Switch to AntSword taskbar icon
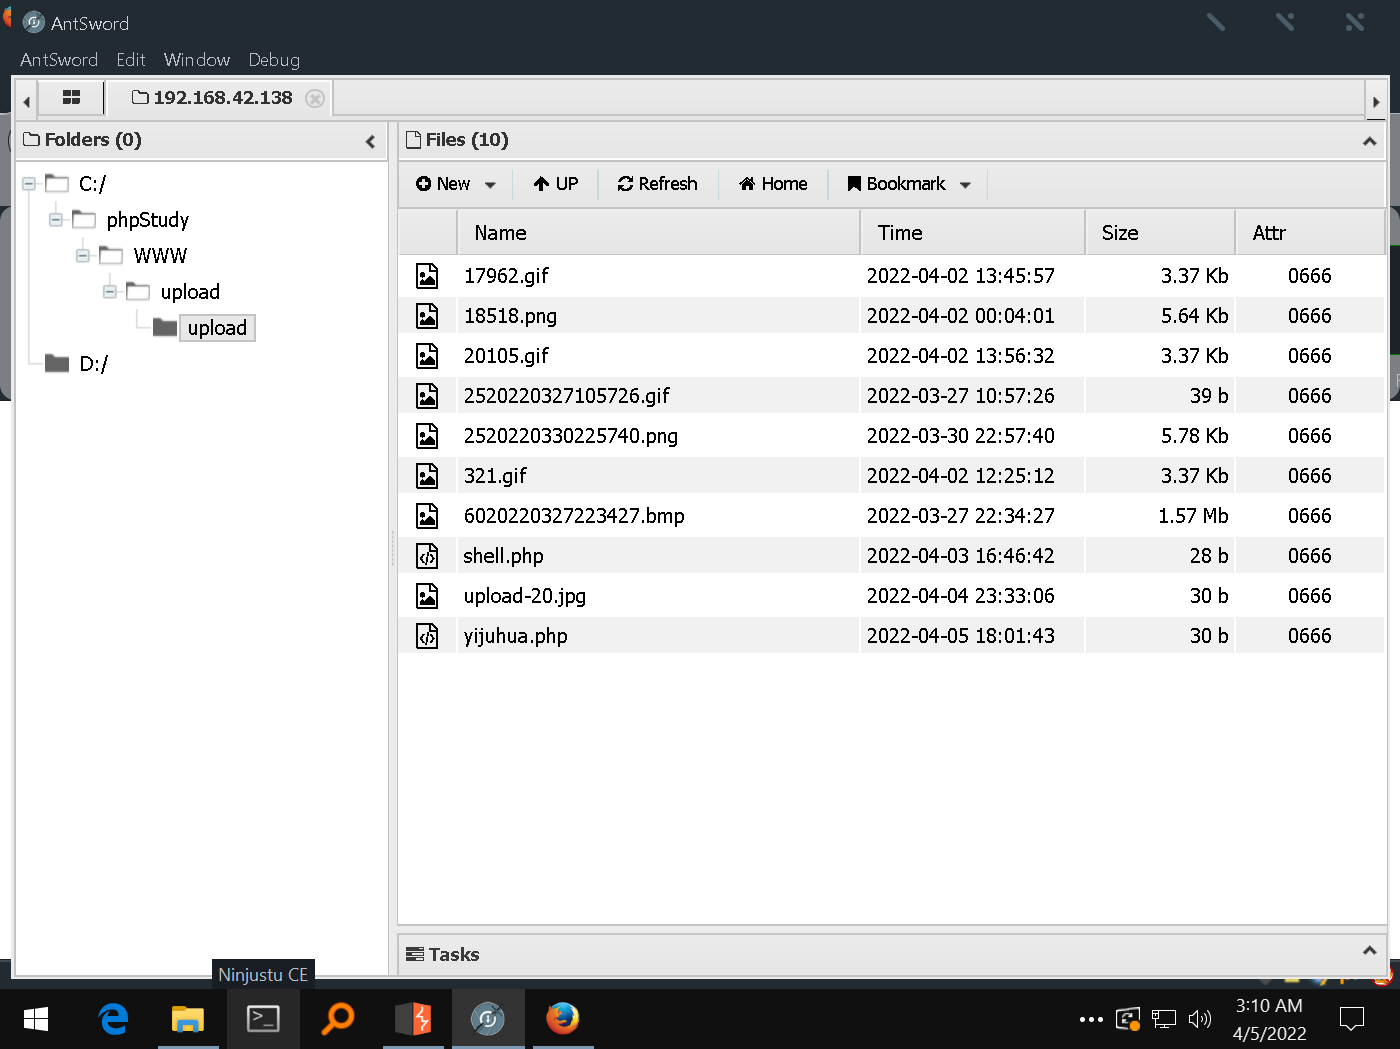This screenshot has height=1049, width=1400. 488,1019
